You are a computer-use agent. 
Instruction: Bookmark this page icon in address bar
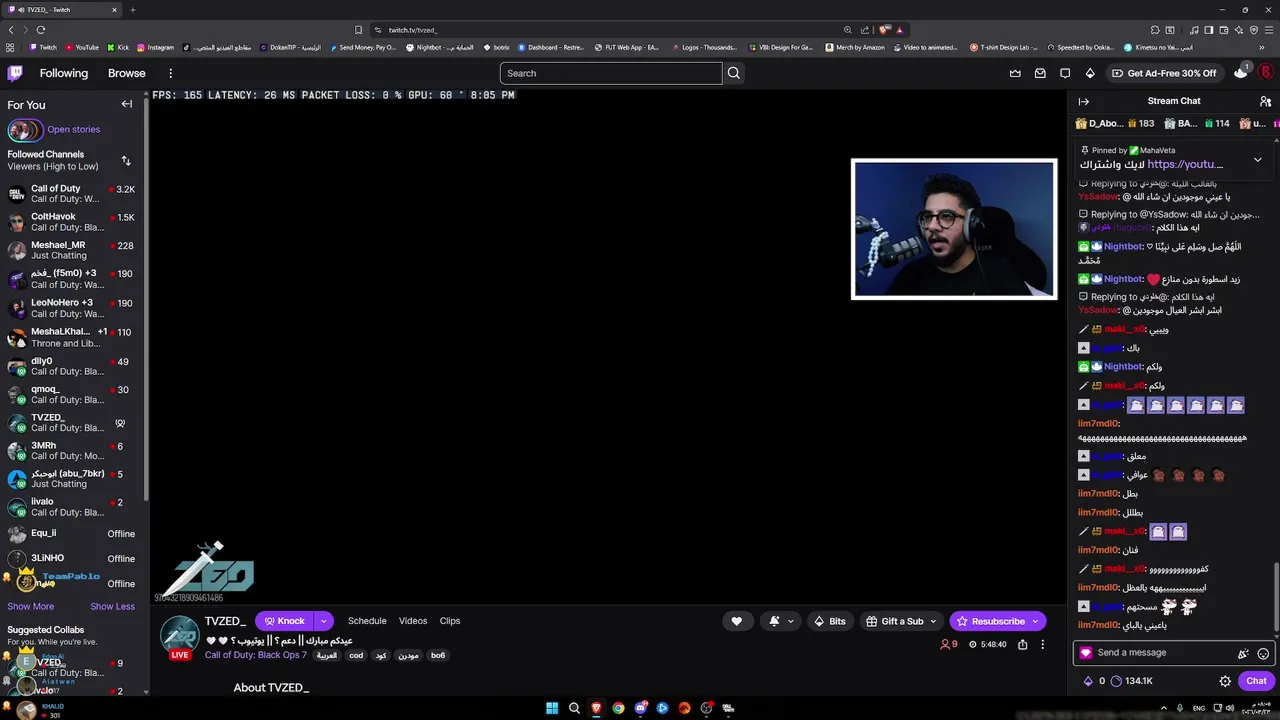click(359, 30)
